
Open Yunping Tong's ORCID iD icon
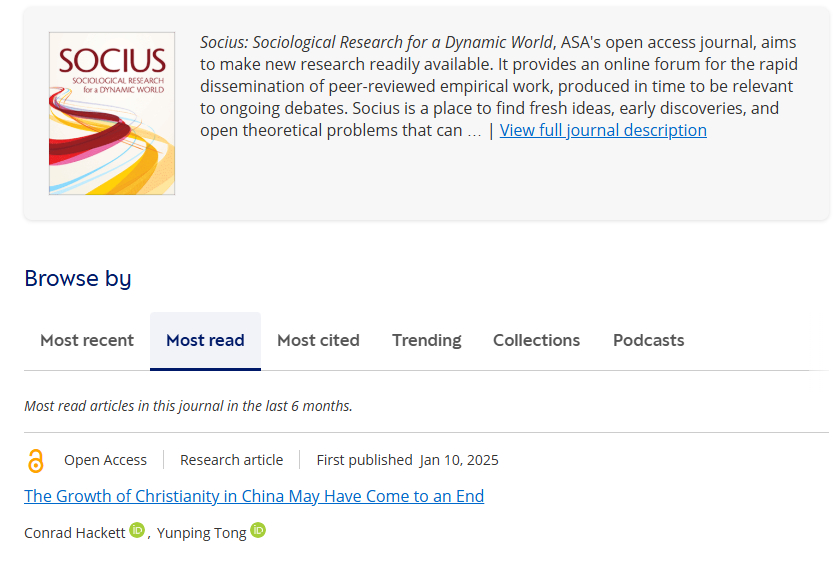[258, 531]
